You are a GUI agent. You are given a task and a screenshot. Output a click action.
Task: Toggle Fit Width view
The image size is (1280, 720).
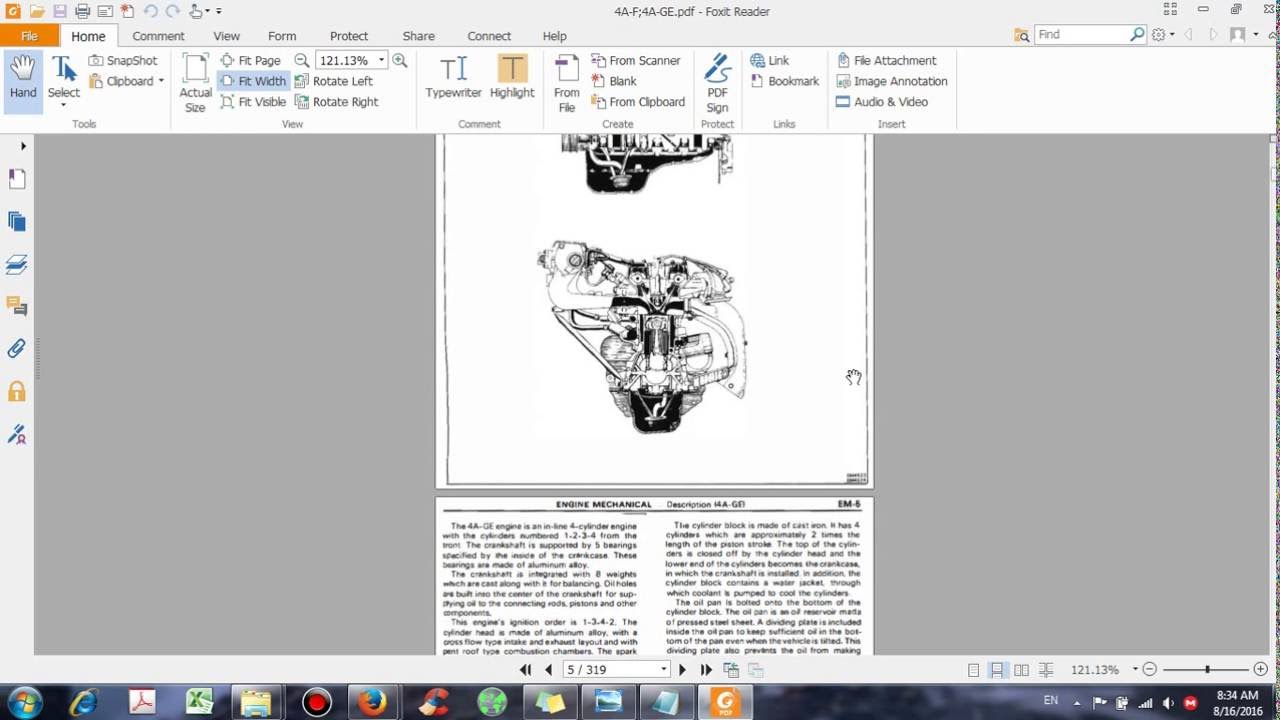[x=253, y=81]
